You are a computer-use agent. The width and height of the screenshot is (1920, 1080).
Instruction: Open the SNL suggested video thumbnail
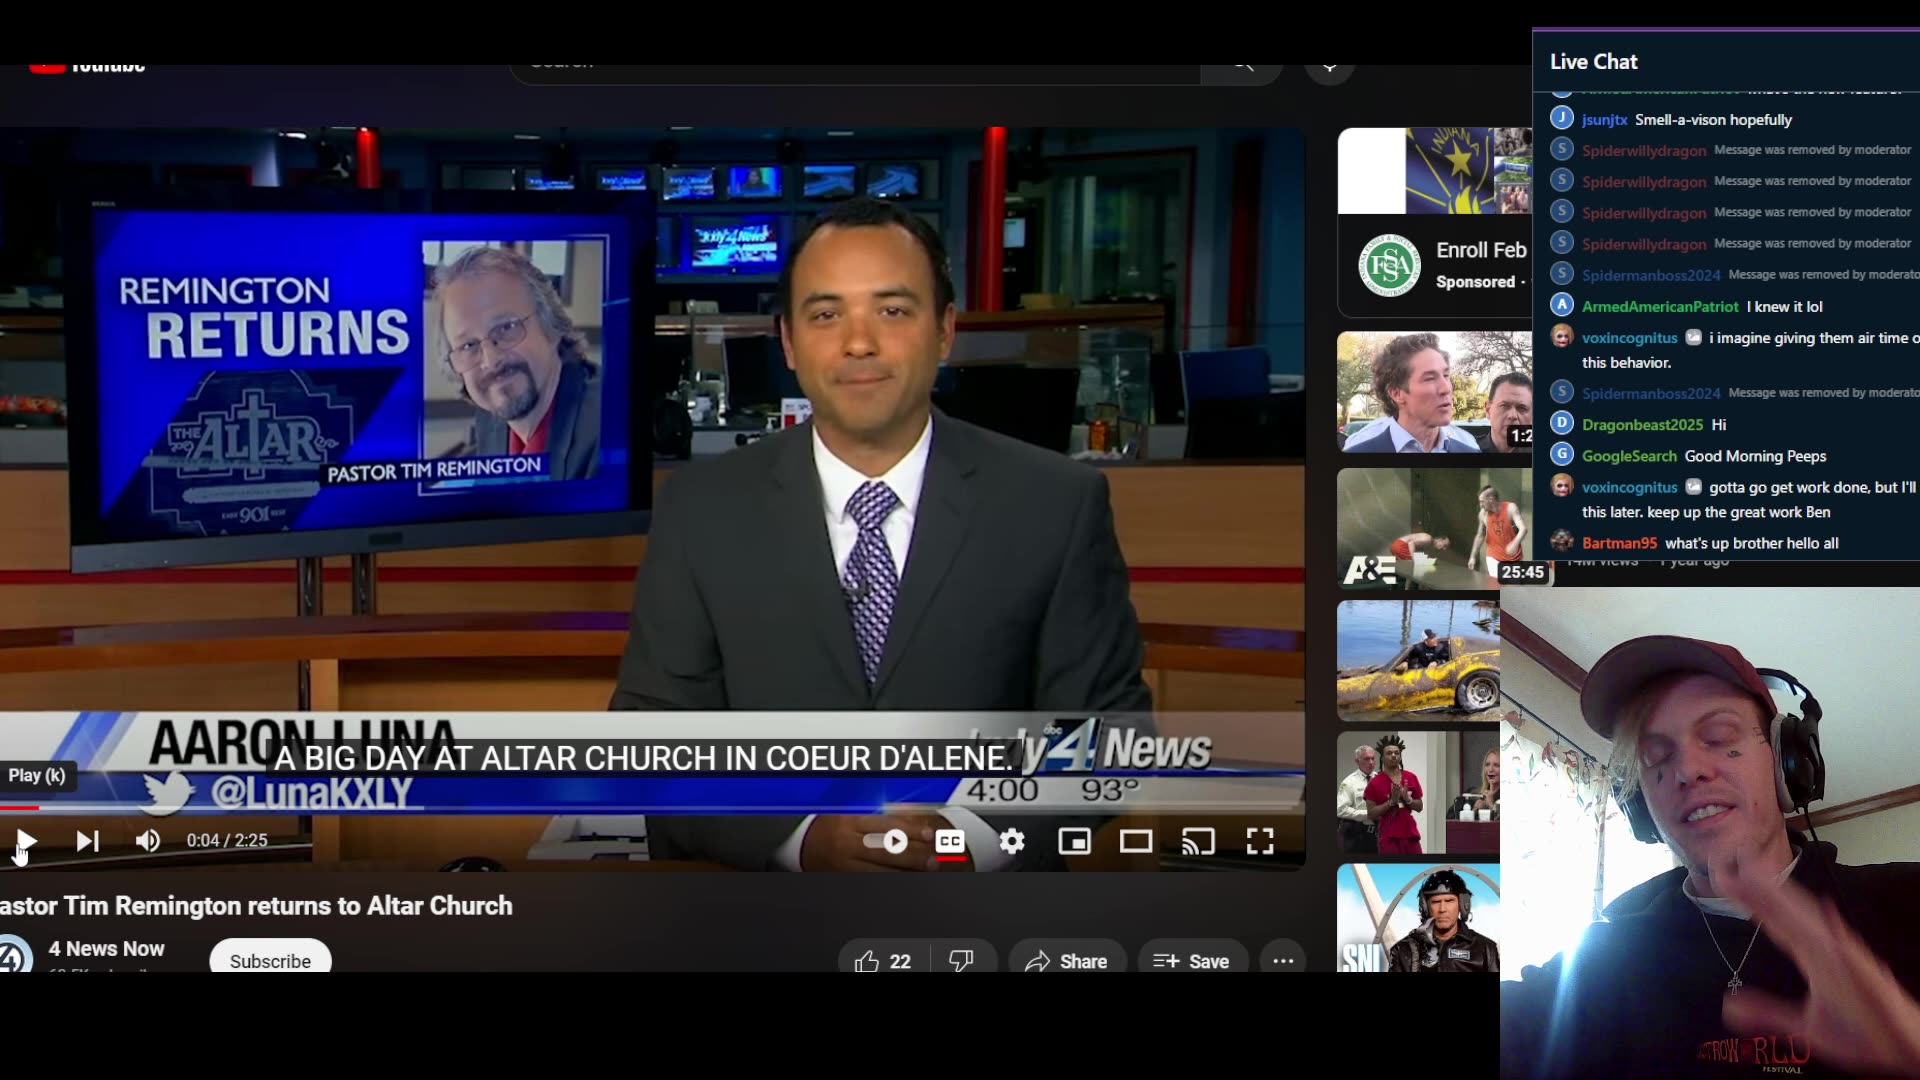coord(1418,917)
